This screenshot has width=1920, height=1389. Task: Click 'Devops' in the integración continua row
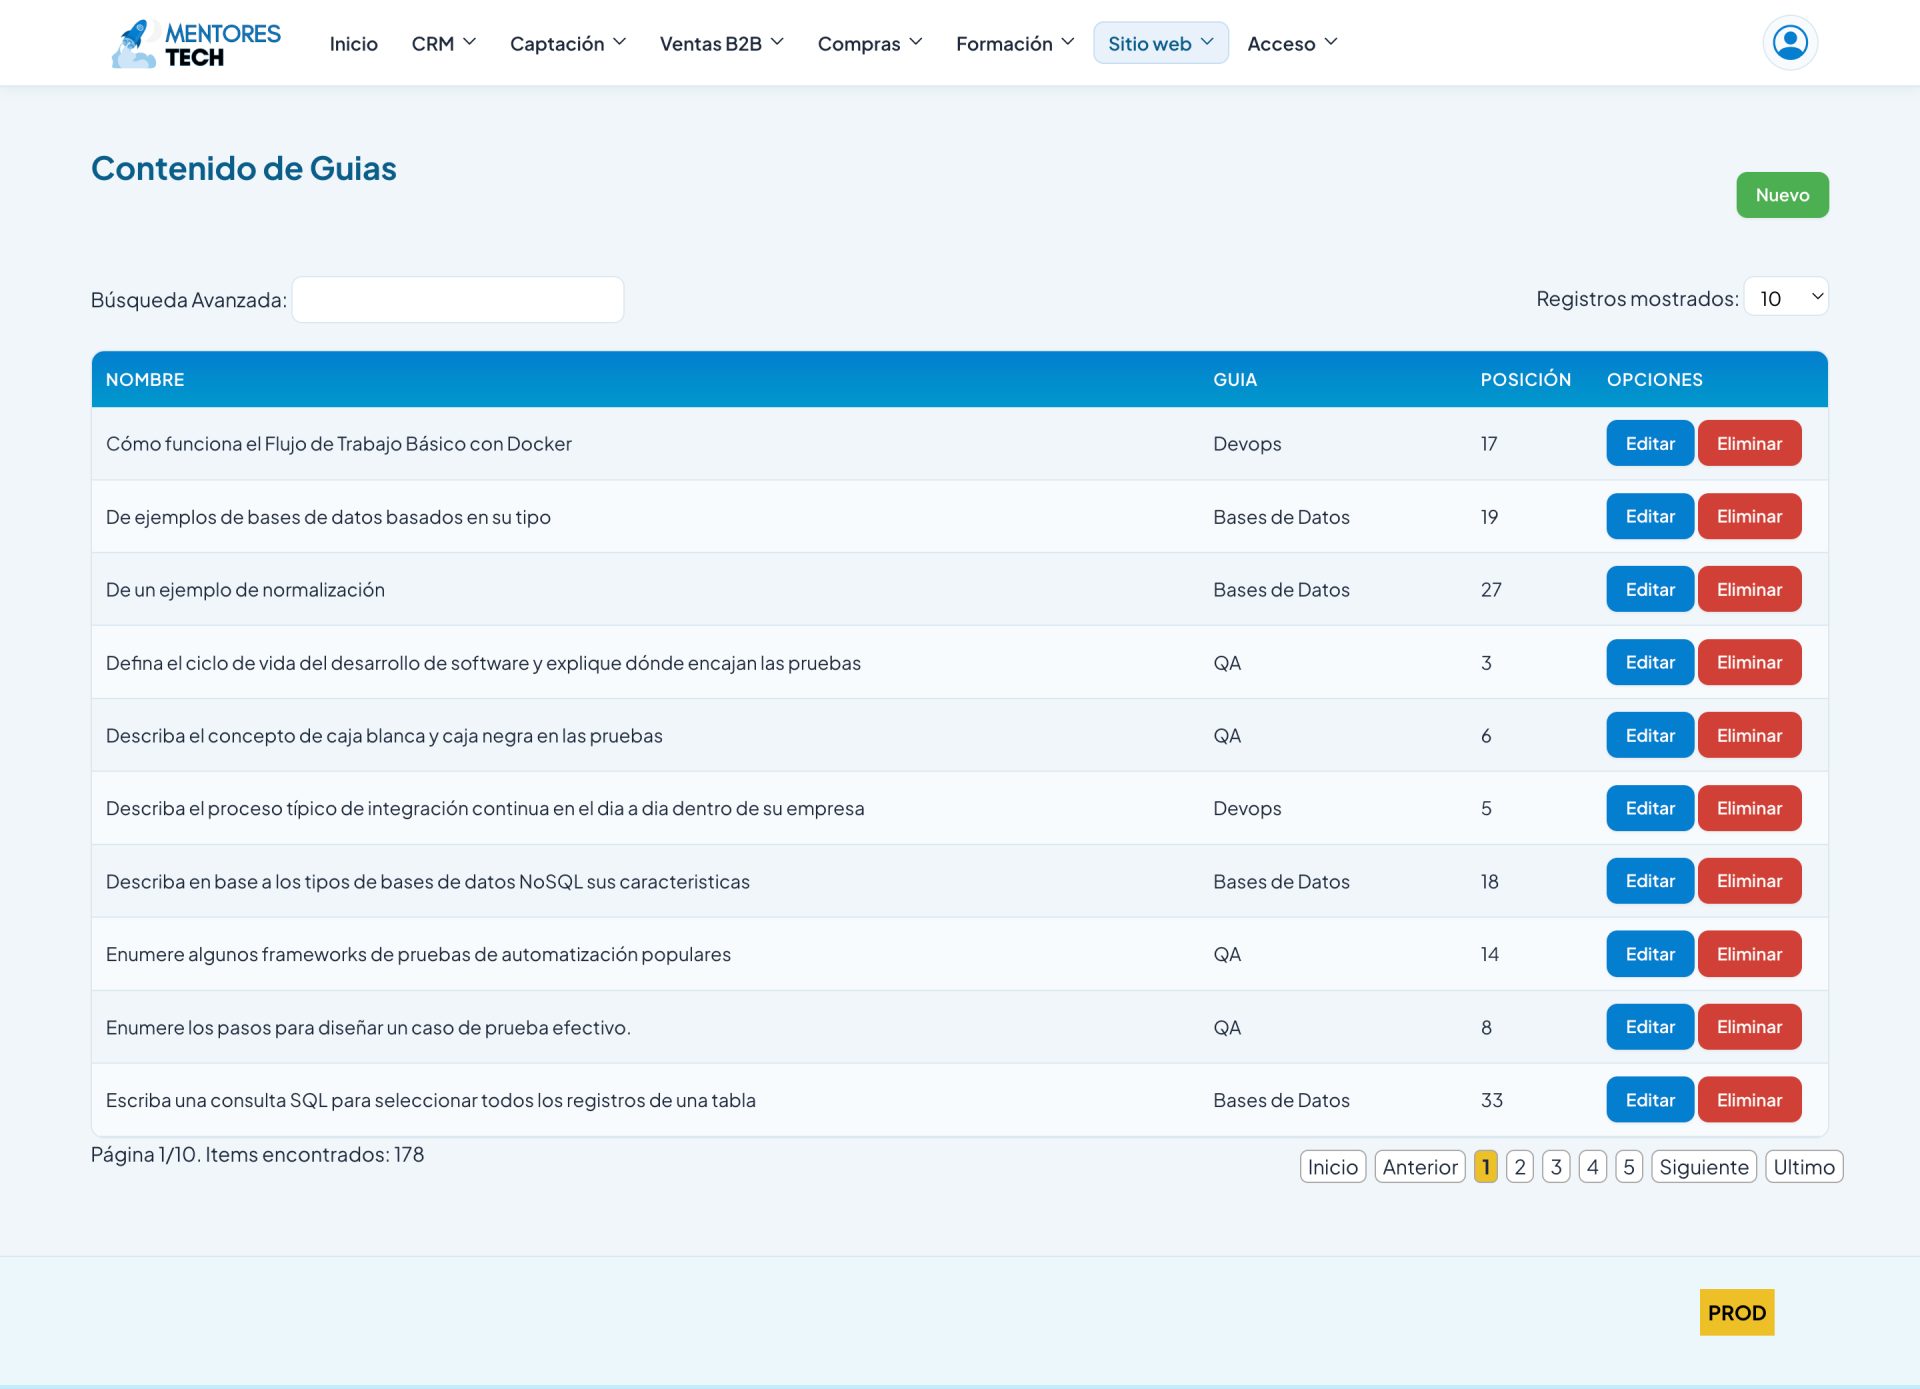[x=1246, y=809]
